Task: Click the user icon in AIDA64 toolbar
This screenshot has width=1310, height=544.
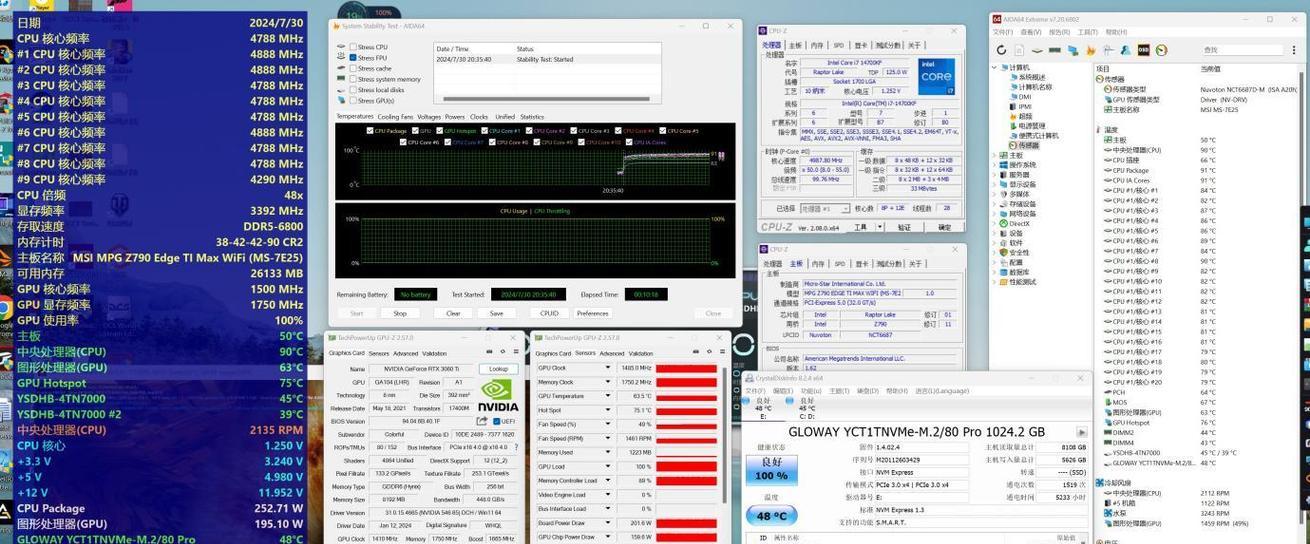Action: pyautogui.click(x=1126, y=50)
